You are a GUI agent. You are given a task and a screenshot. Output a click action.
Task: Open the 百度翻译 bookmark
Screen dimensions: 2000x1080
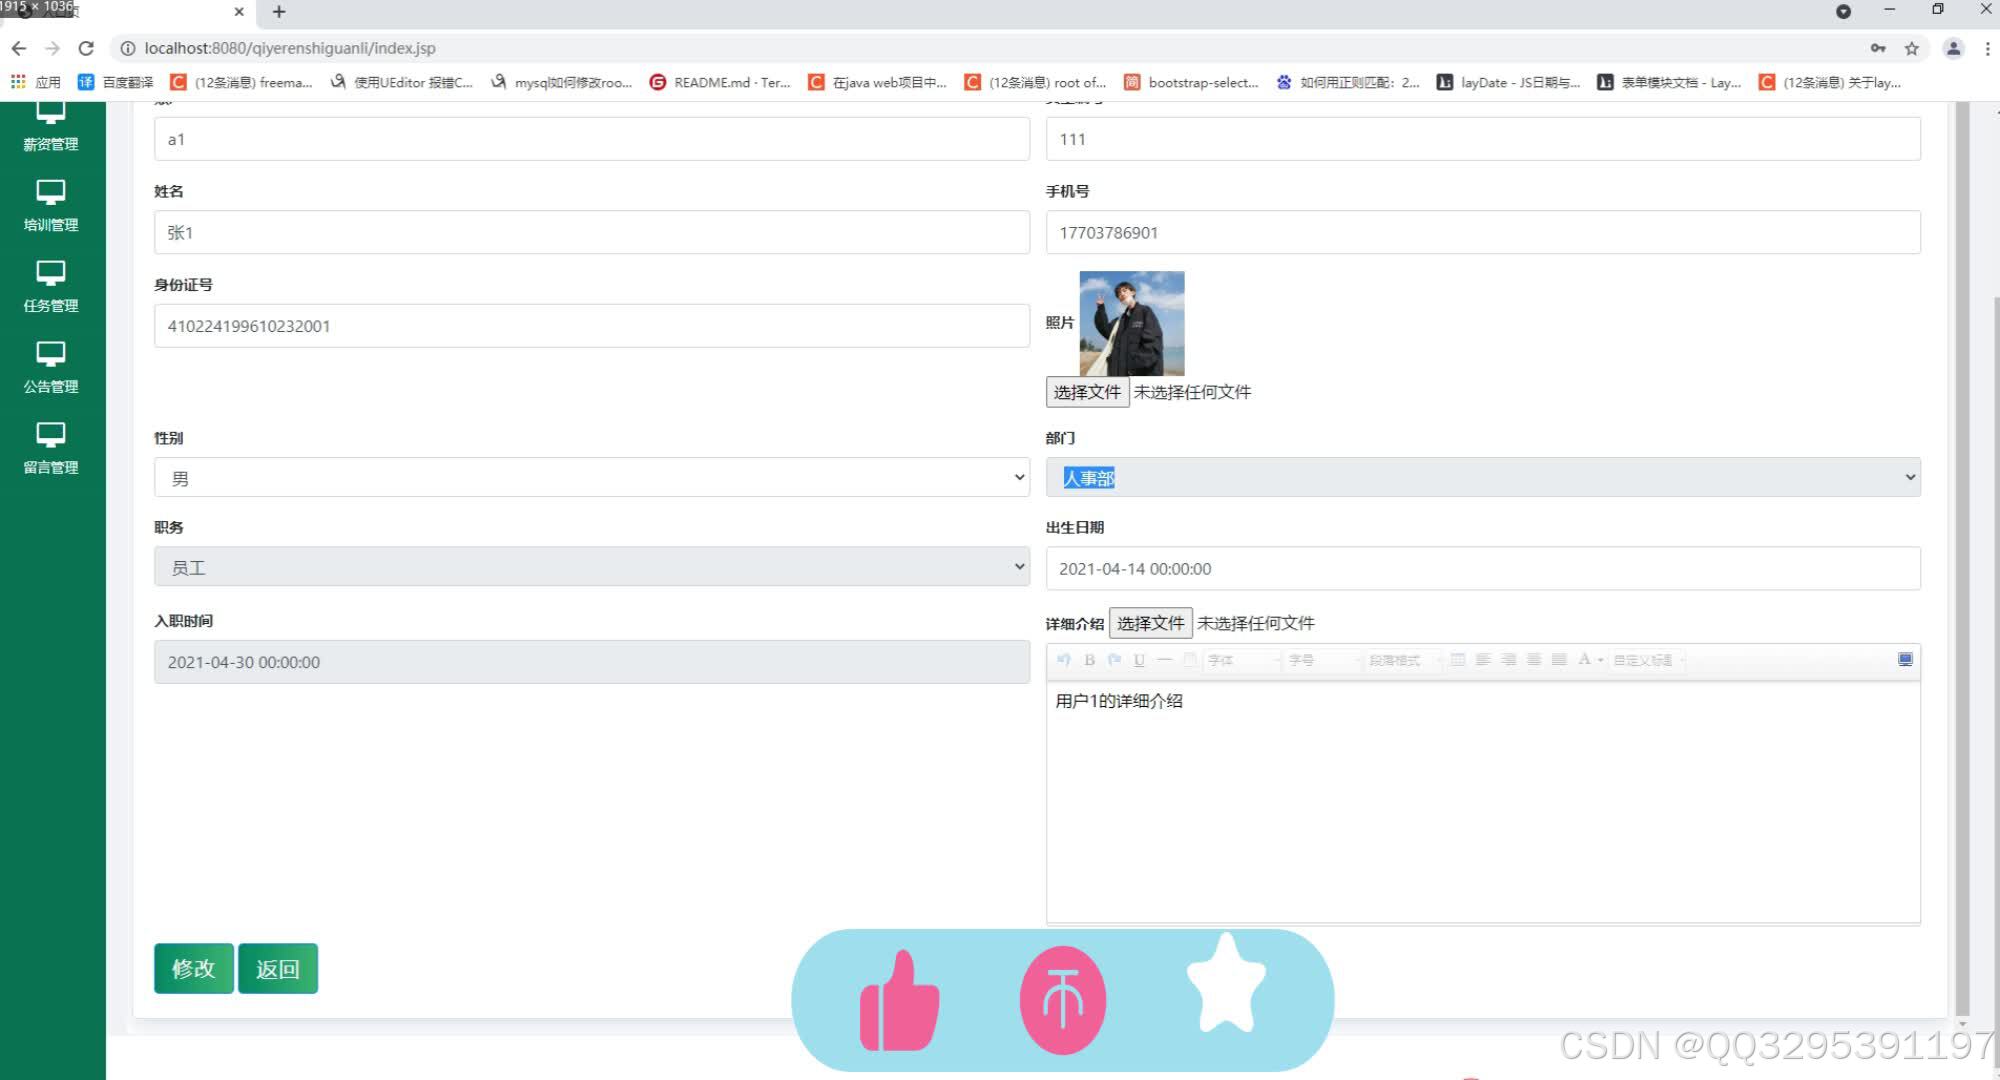116,82
